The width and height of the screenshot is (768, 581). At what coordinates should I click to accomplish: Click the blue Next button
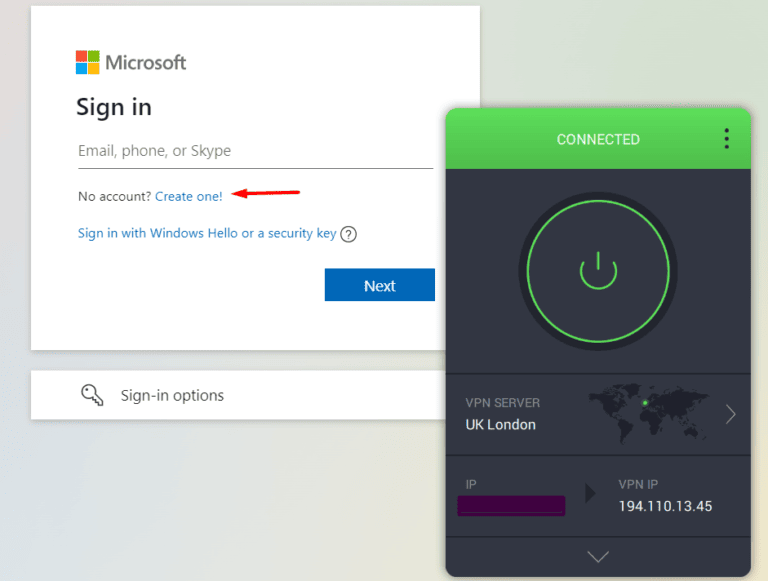click(x=380, y=285)
